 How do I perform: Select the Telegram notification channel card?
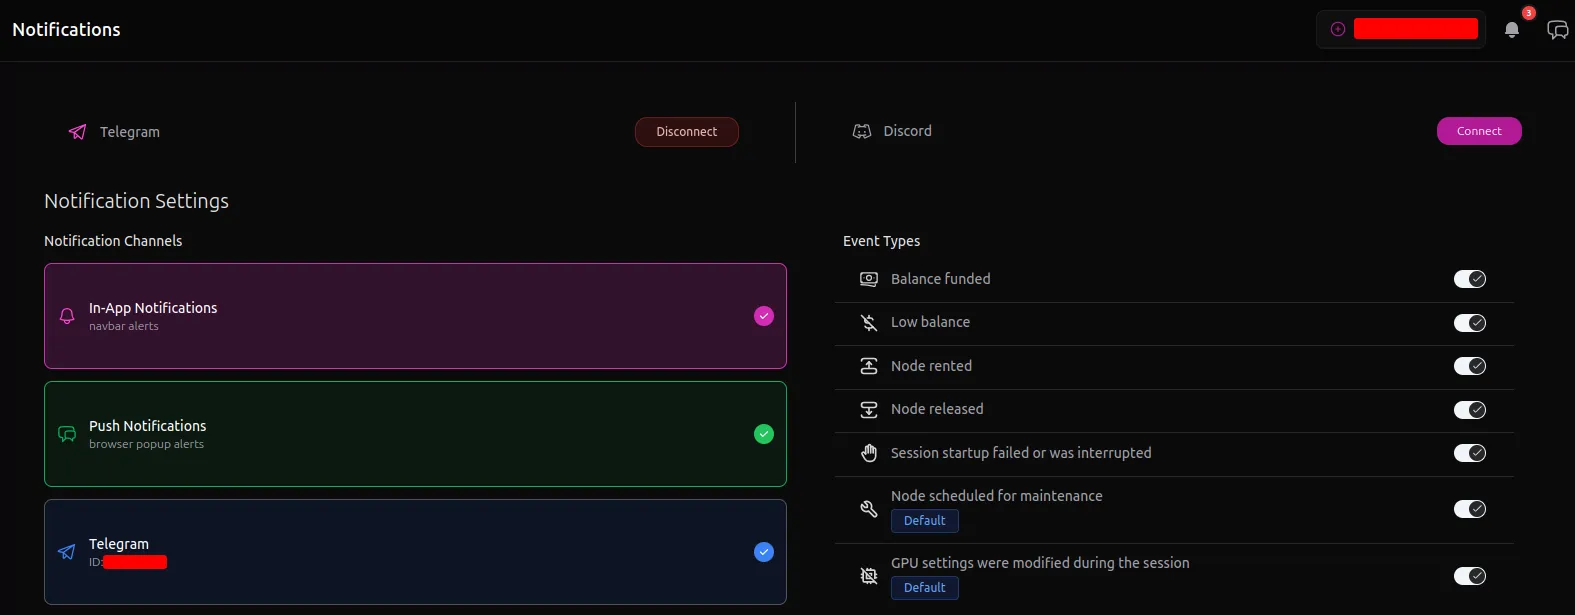[x=415, y=552]
